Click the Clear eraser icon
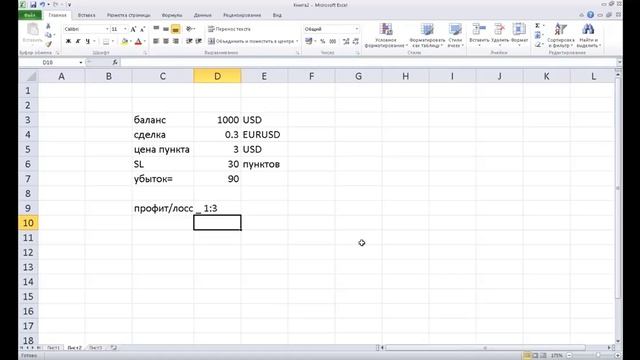640x360 pixels. click(538, 44)
